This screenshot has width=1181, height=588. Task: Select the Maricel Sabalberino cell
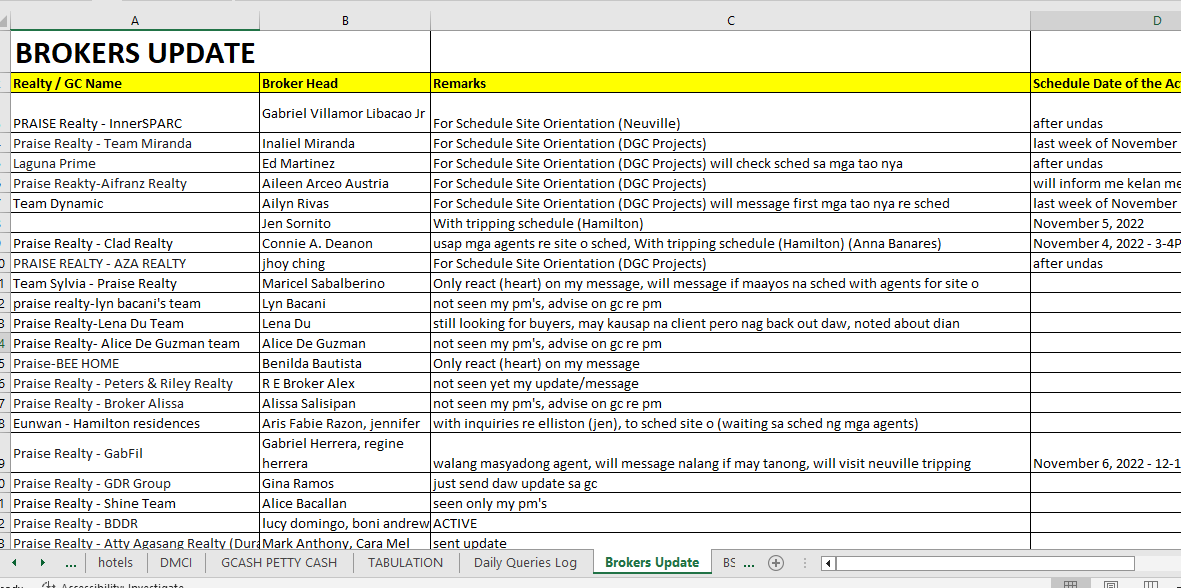pos(345,283)
